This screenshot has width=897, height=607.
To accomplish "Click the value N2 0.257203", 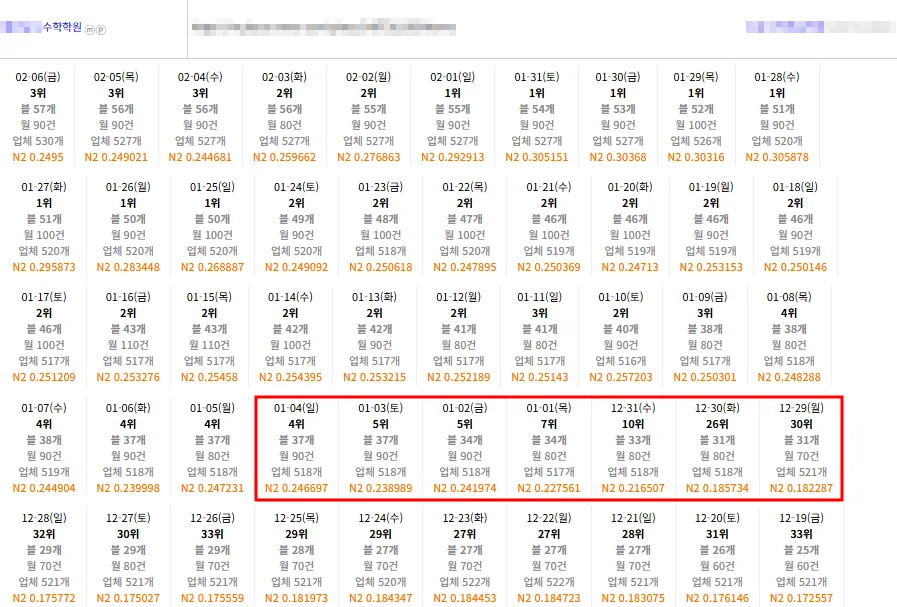I will (621, 377).
